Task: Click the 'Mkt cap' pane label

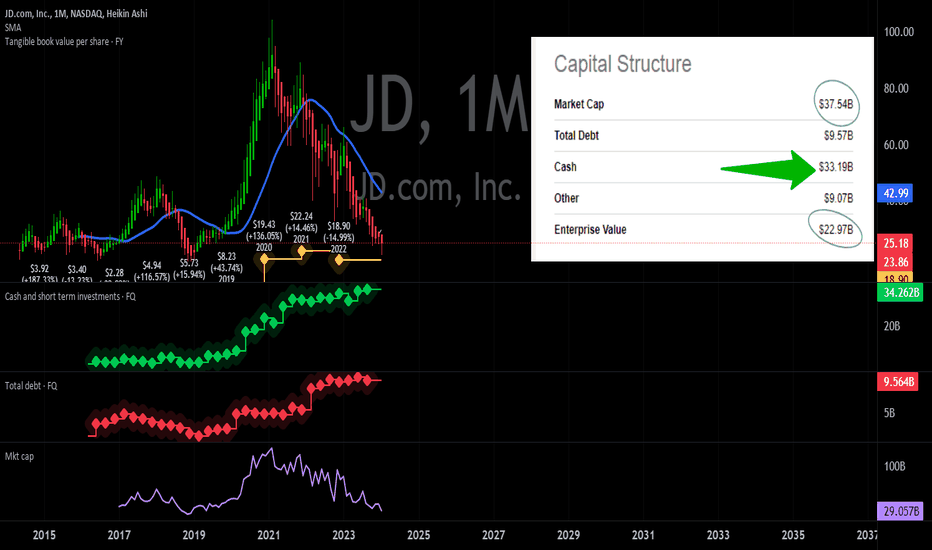Action: [x=20, y=457]
